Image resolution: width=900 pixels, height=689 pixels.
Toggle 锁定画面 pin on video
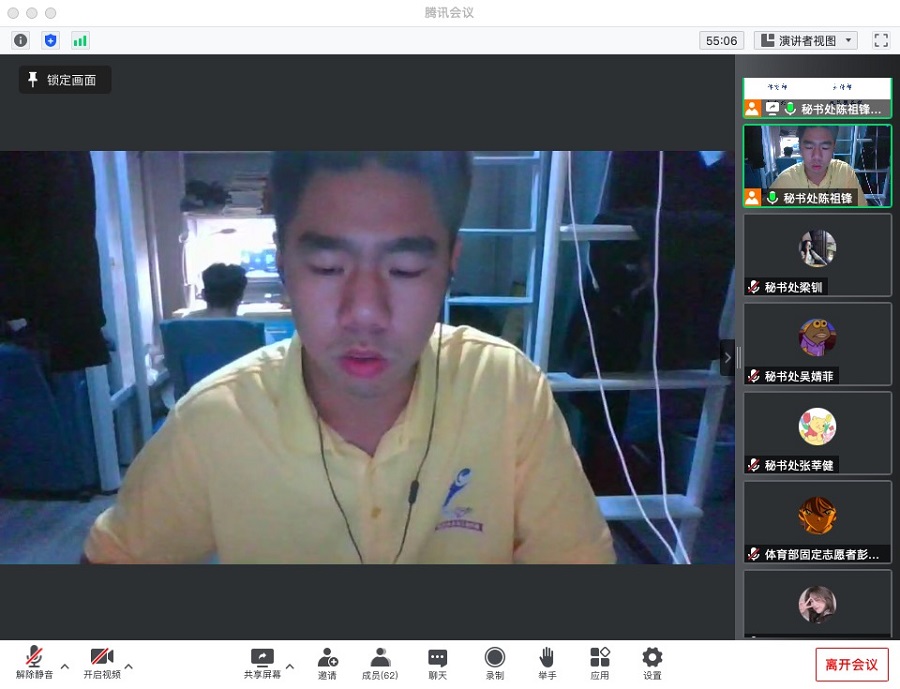[64, 80]
